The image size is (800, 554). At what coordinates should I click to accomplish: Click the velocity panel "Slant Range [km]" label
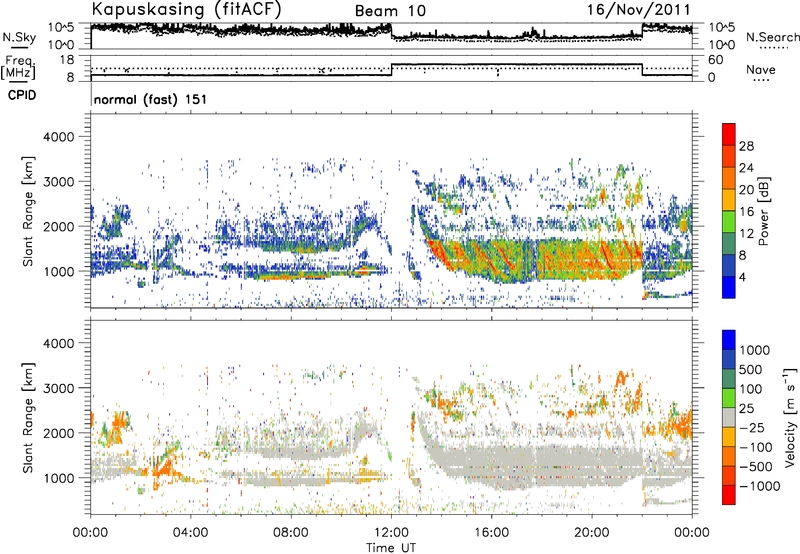click(x=28, y=417)
